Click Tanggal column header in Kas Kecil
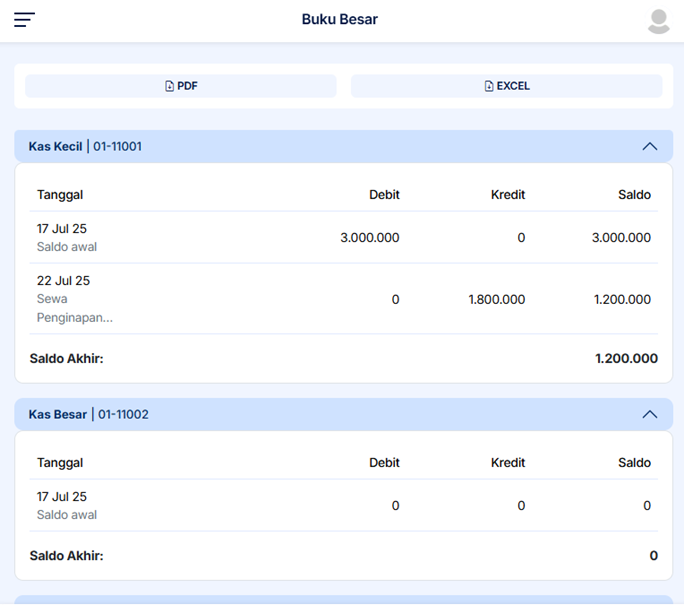Screen dimensions: 684x605 click(60, 195)
